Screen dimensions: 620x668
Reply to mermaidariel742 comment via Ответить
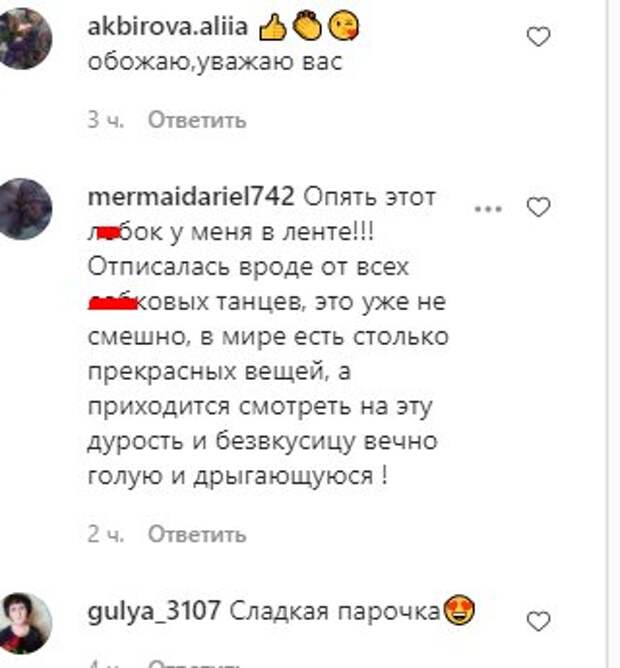coord(197,533)
